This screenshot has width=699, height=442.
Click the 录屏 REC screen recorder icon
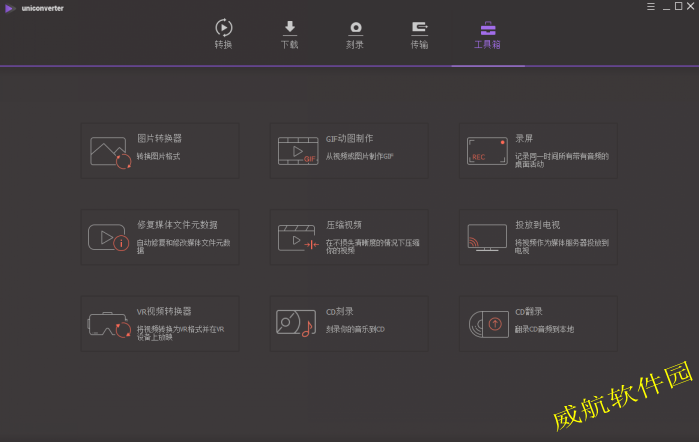[x=487, y=151]
